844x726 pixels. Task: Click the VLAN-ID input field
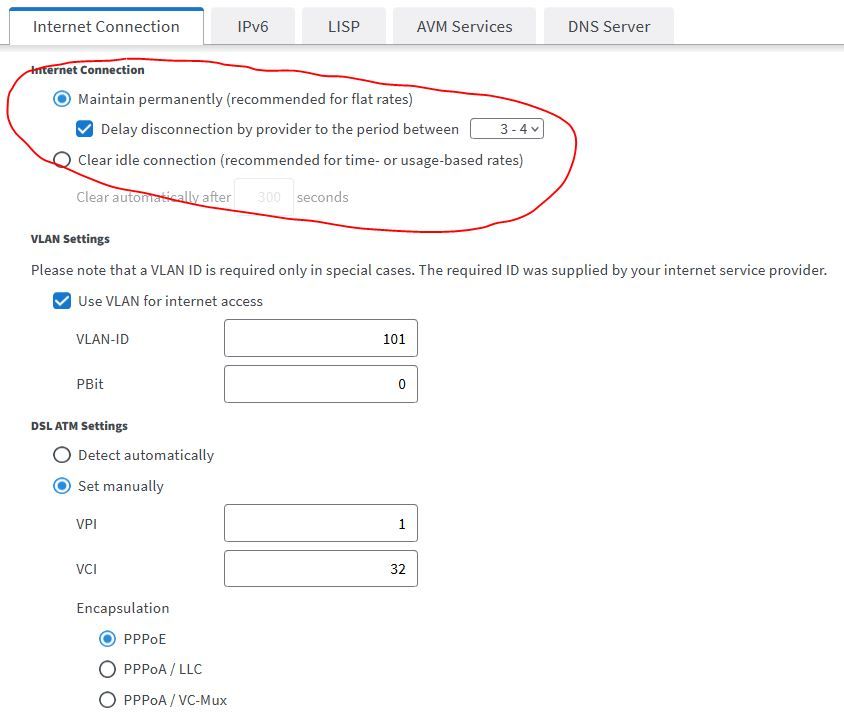tap(320, 339)
